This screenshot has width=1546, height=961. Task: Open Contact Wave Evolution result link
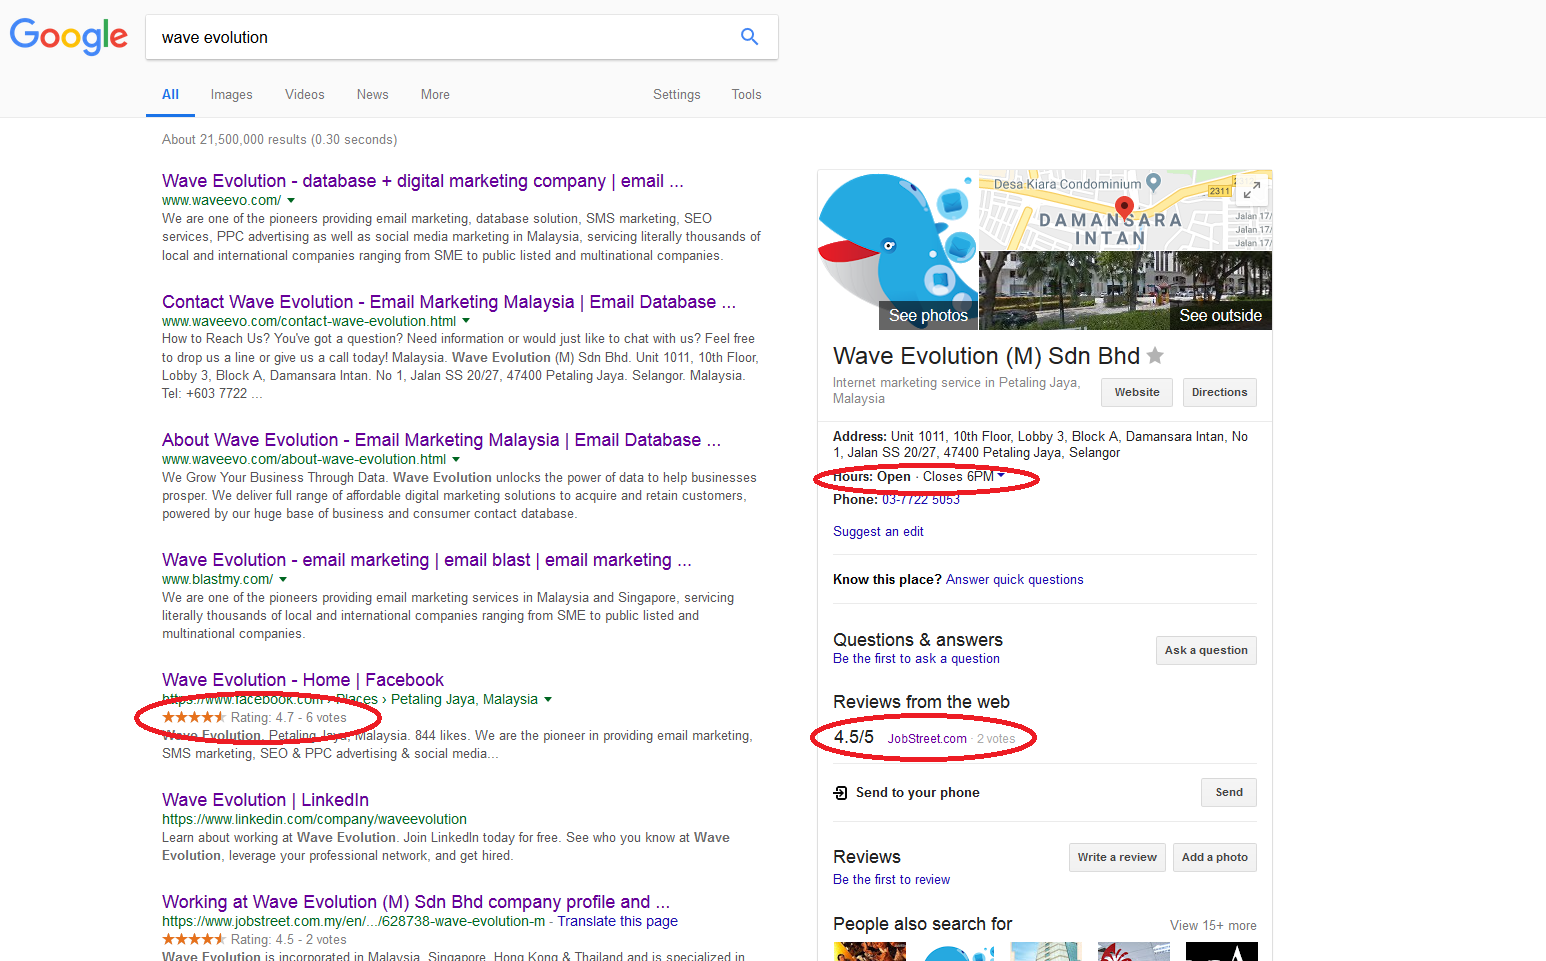click(x=449, y=302)
